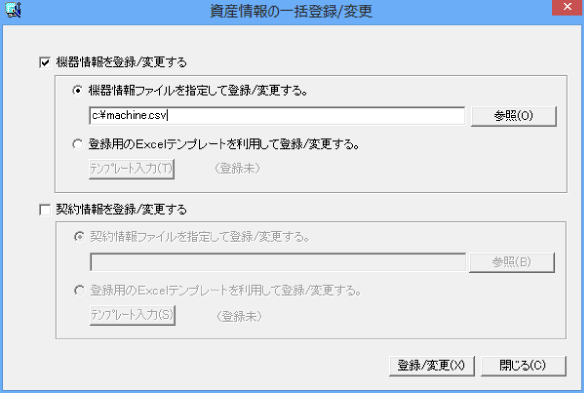The image size is (584, 393).
Task: Close the 資産情報の一括登録/変更 dialog window
Action: [567, 7]
